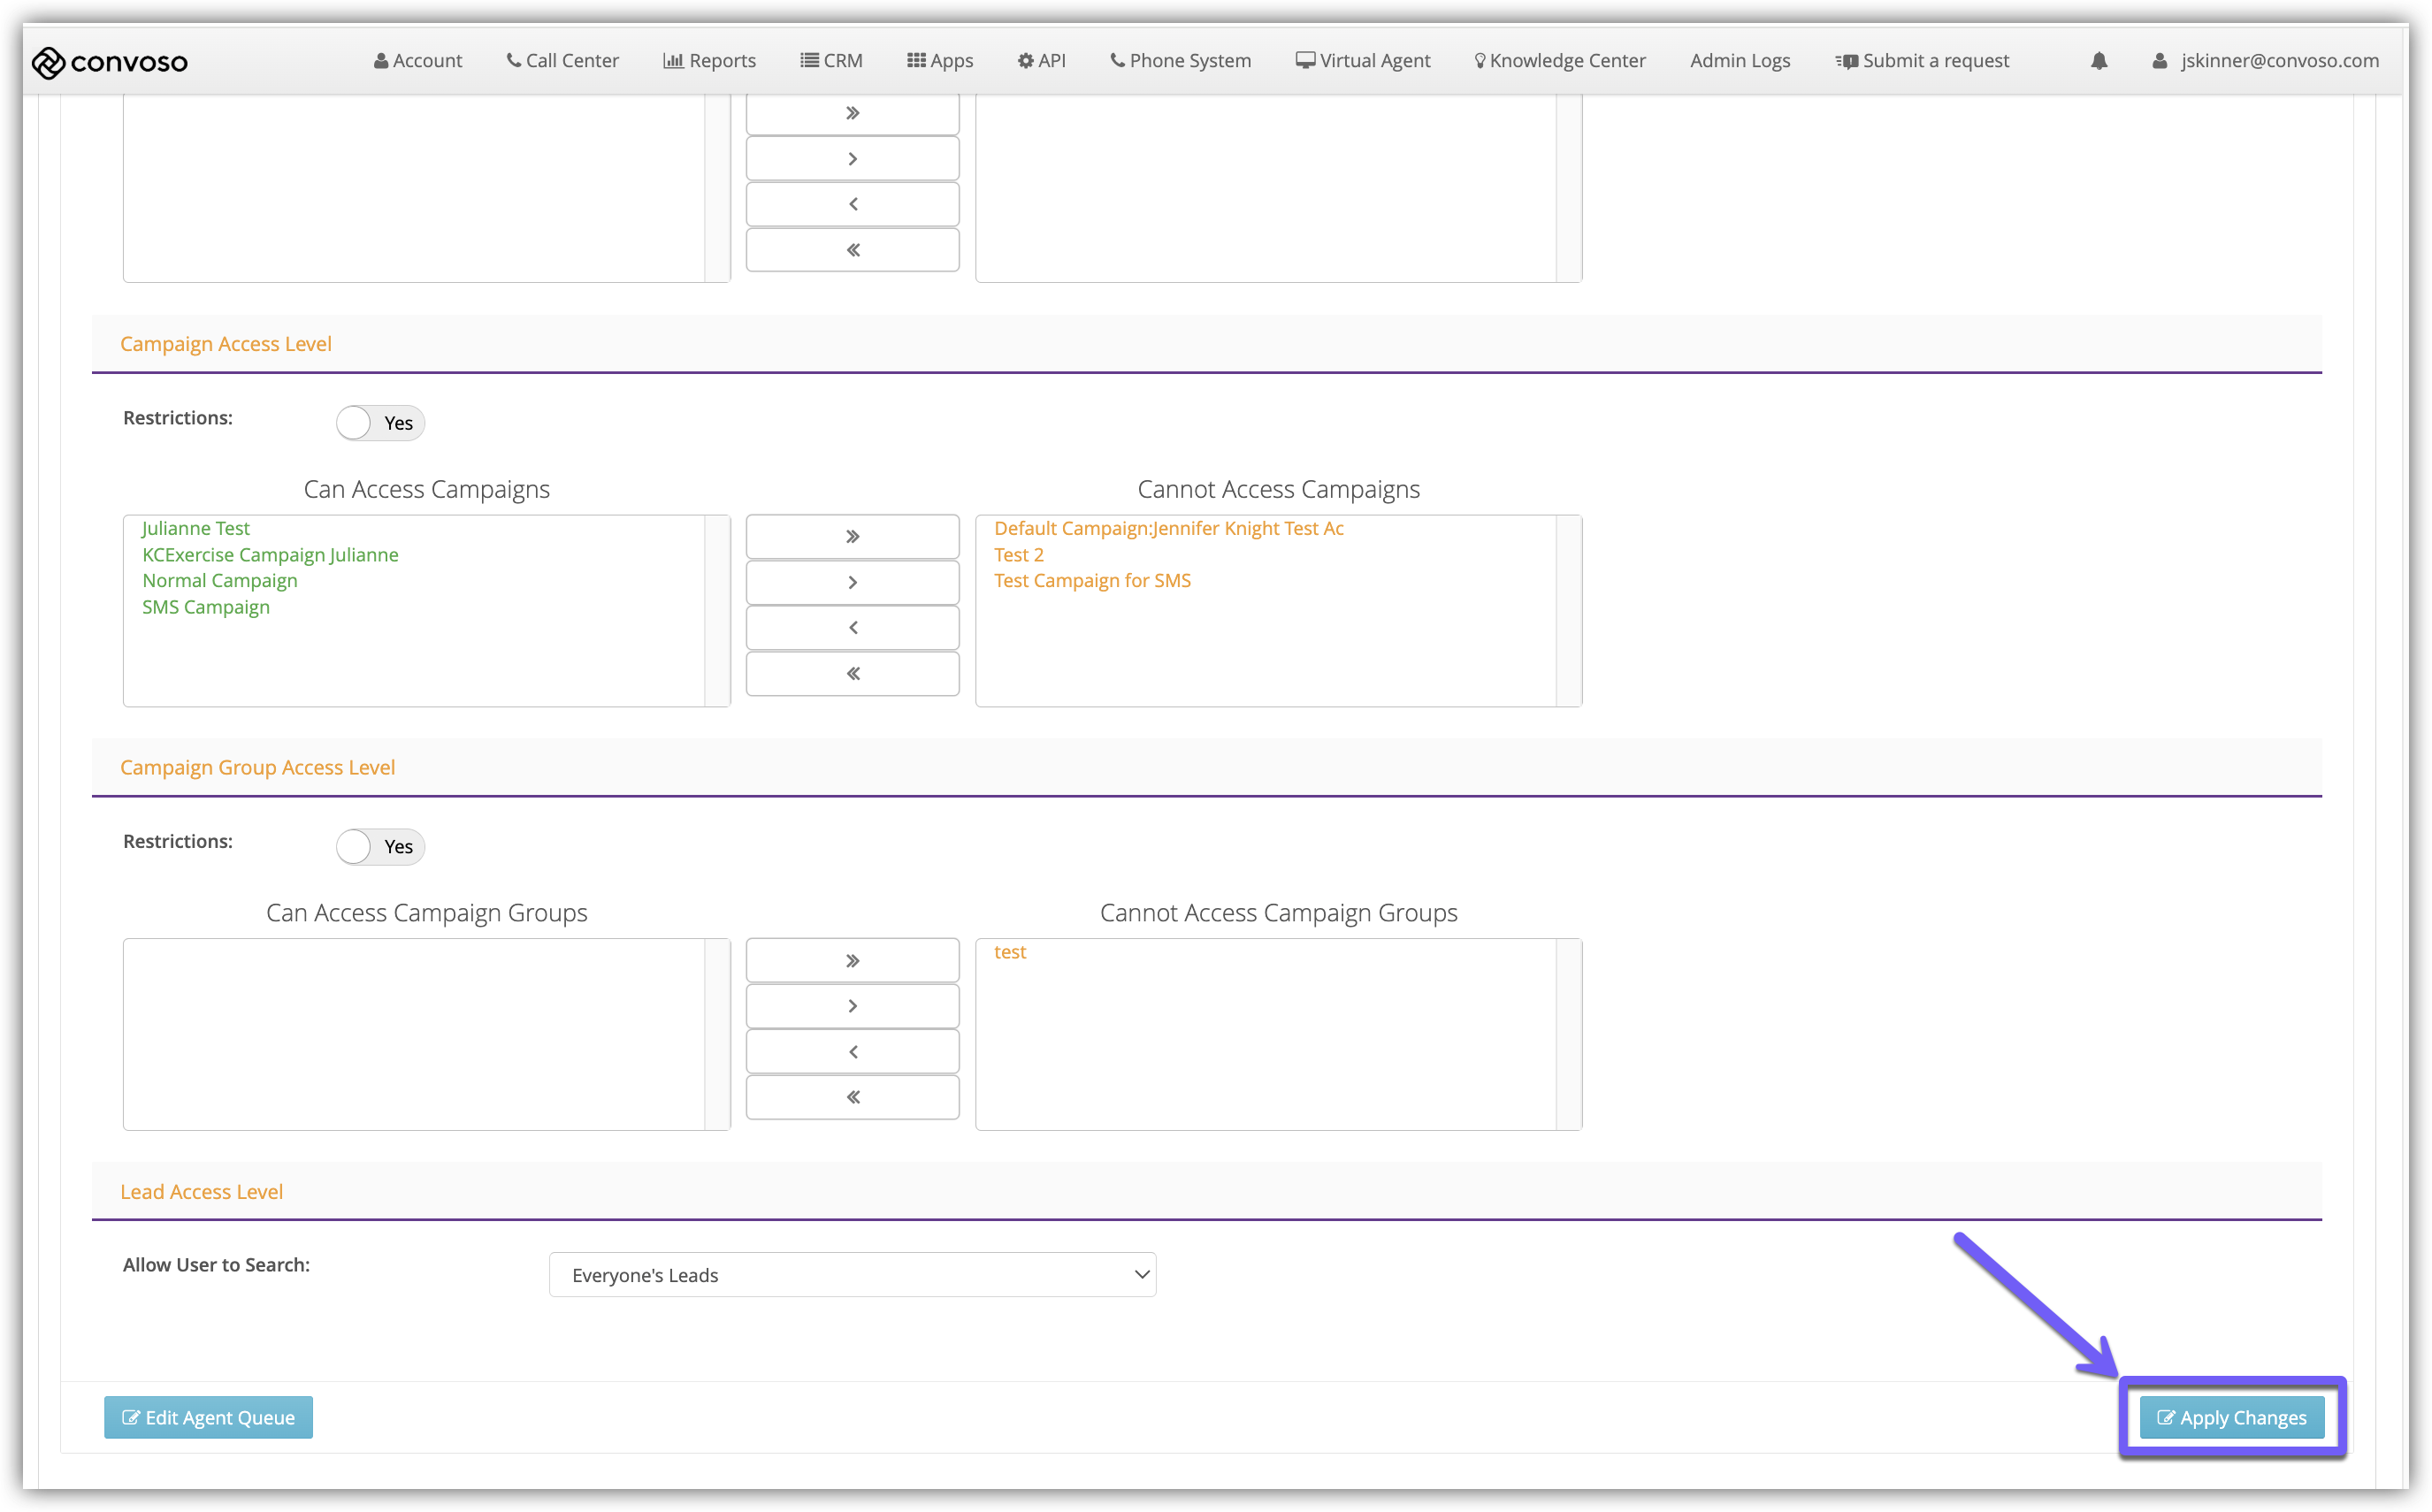Open the Reports menu
The width and height of the screenshot is (2432, 1512).
[709, 61]
